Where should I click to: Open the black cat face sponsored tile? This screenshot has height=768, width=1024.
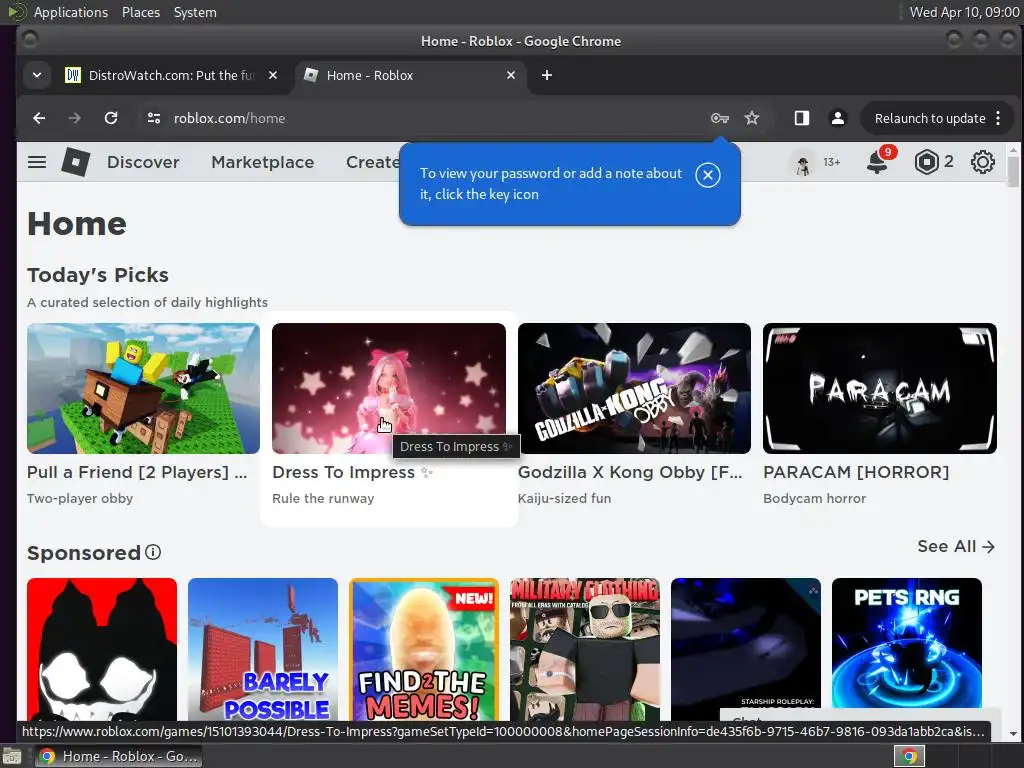click(x=102, y=649)
